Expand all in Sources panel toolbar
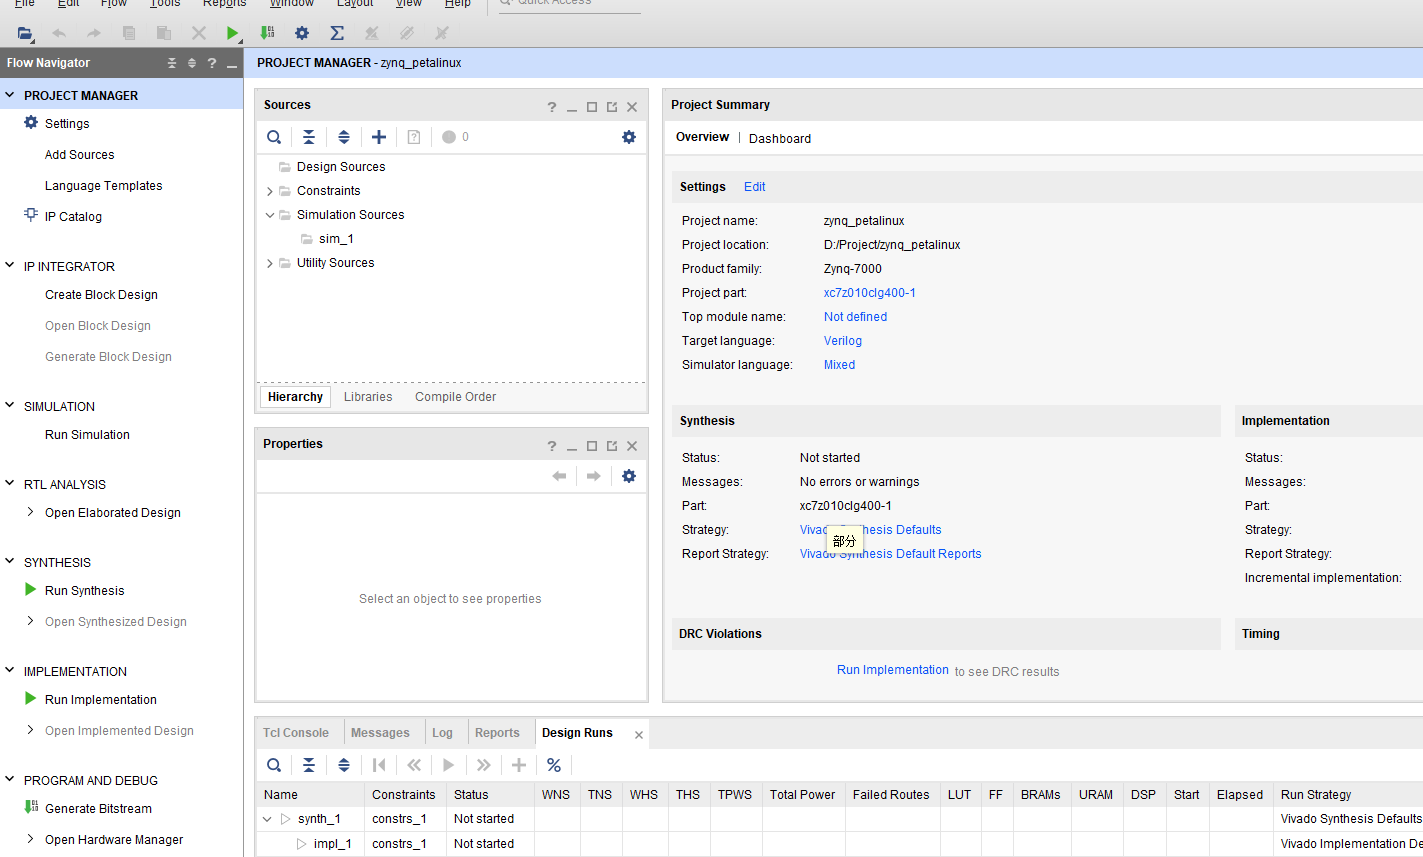Image resolution: width=1423 pixels, height=857 pixels. 344,137
